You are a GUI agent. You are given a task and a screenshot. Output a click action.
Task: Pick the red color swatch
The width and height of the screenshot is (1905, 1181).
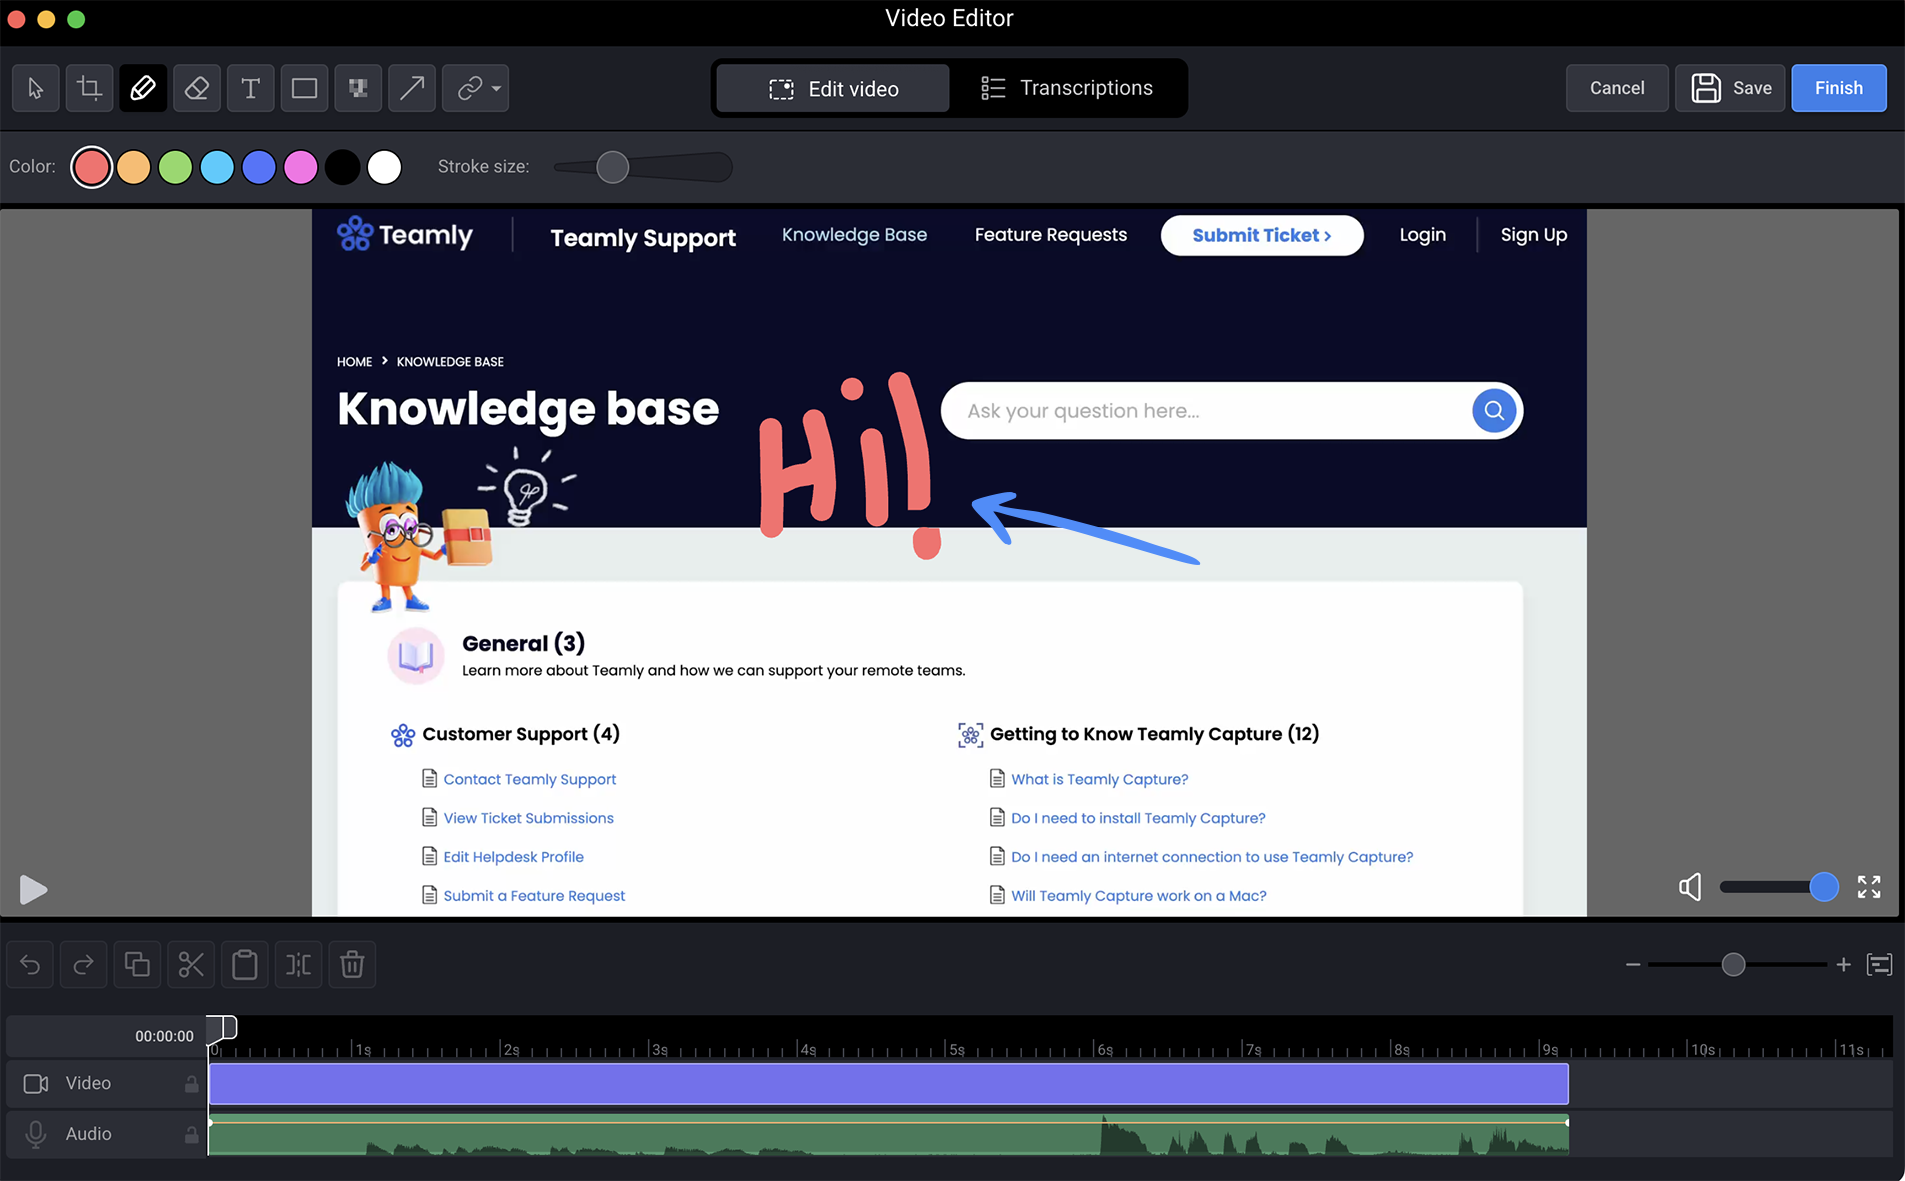coord(91,167)
